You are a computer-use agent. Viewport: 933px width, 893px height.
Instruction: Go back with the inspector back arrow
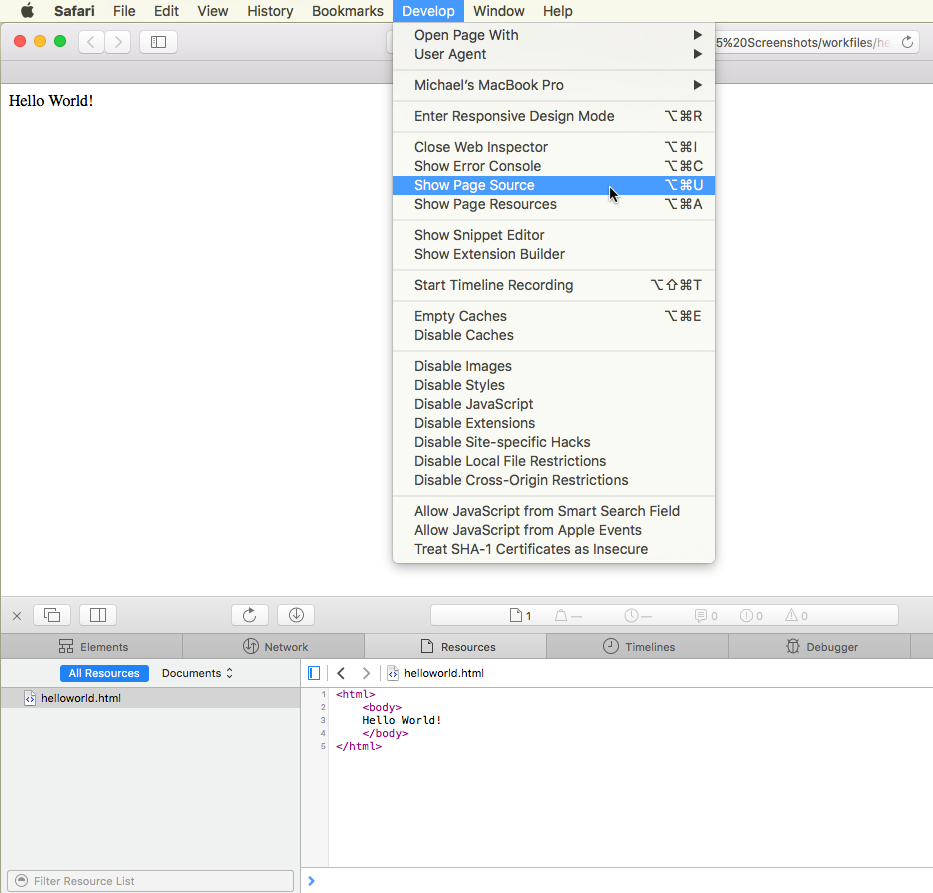[341, 673]
